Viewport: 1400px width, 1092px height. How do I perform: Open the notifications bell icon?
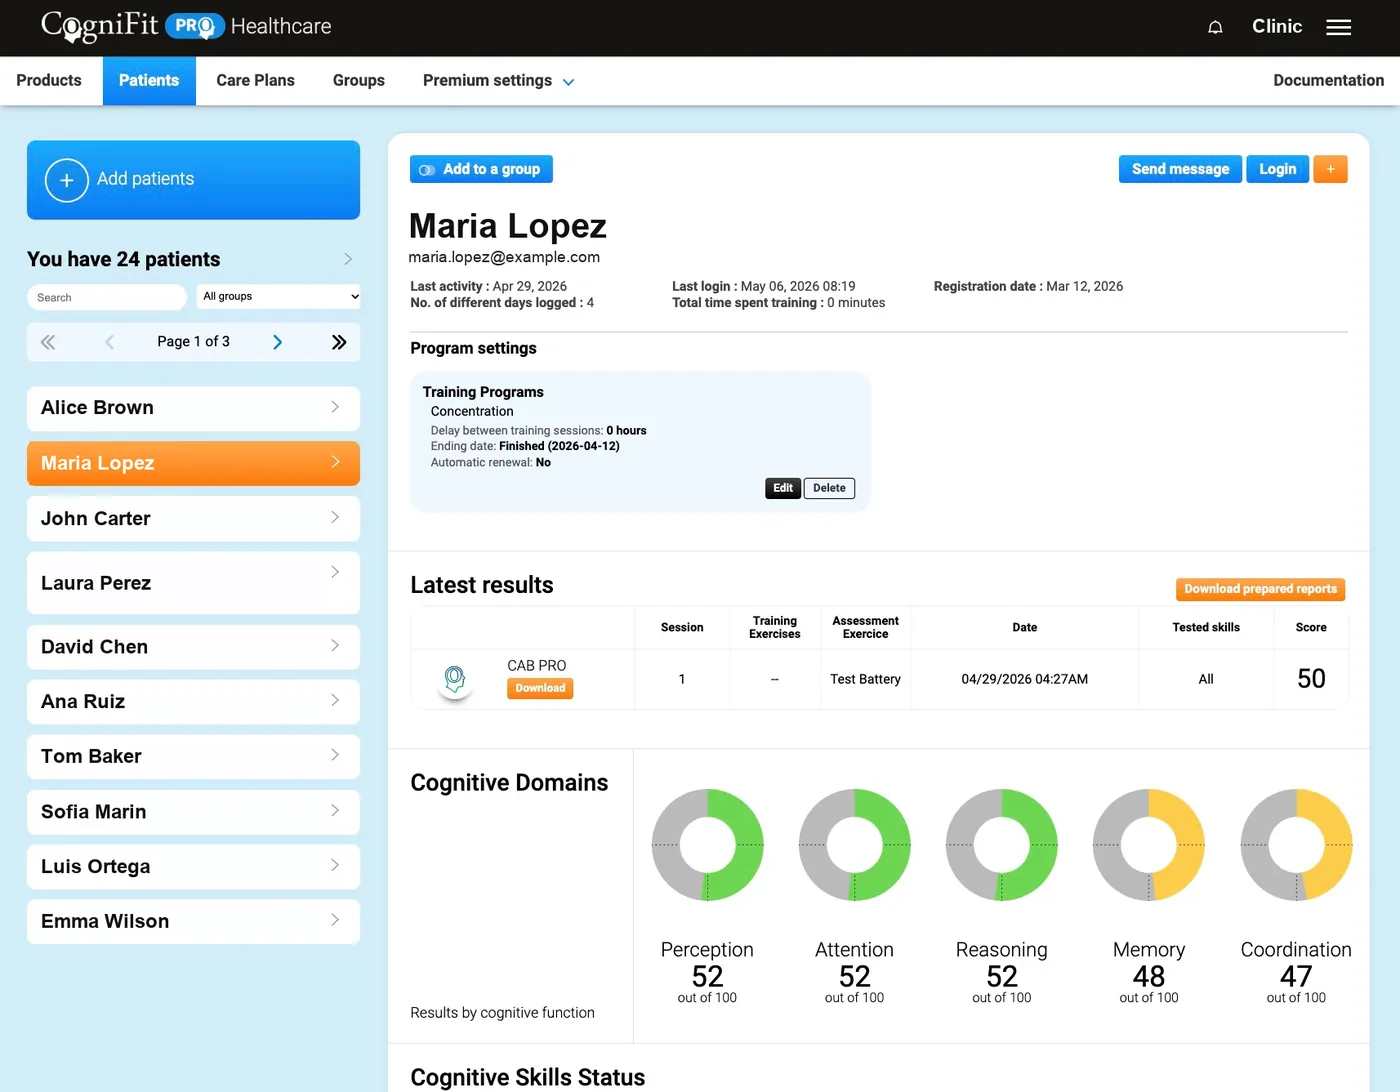tap(1215, 27)
